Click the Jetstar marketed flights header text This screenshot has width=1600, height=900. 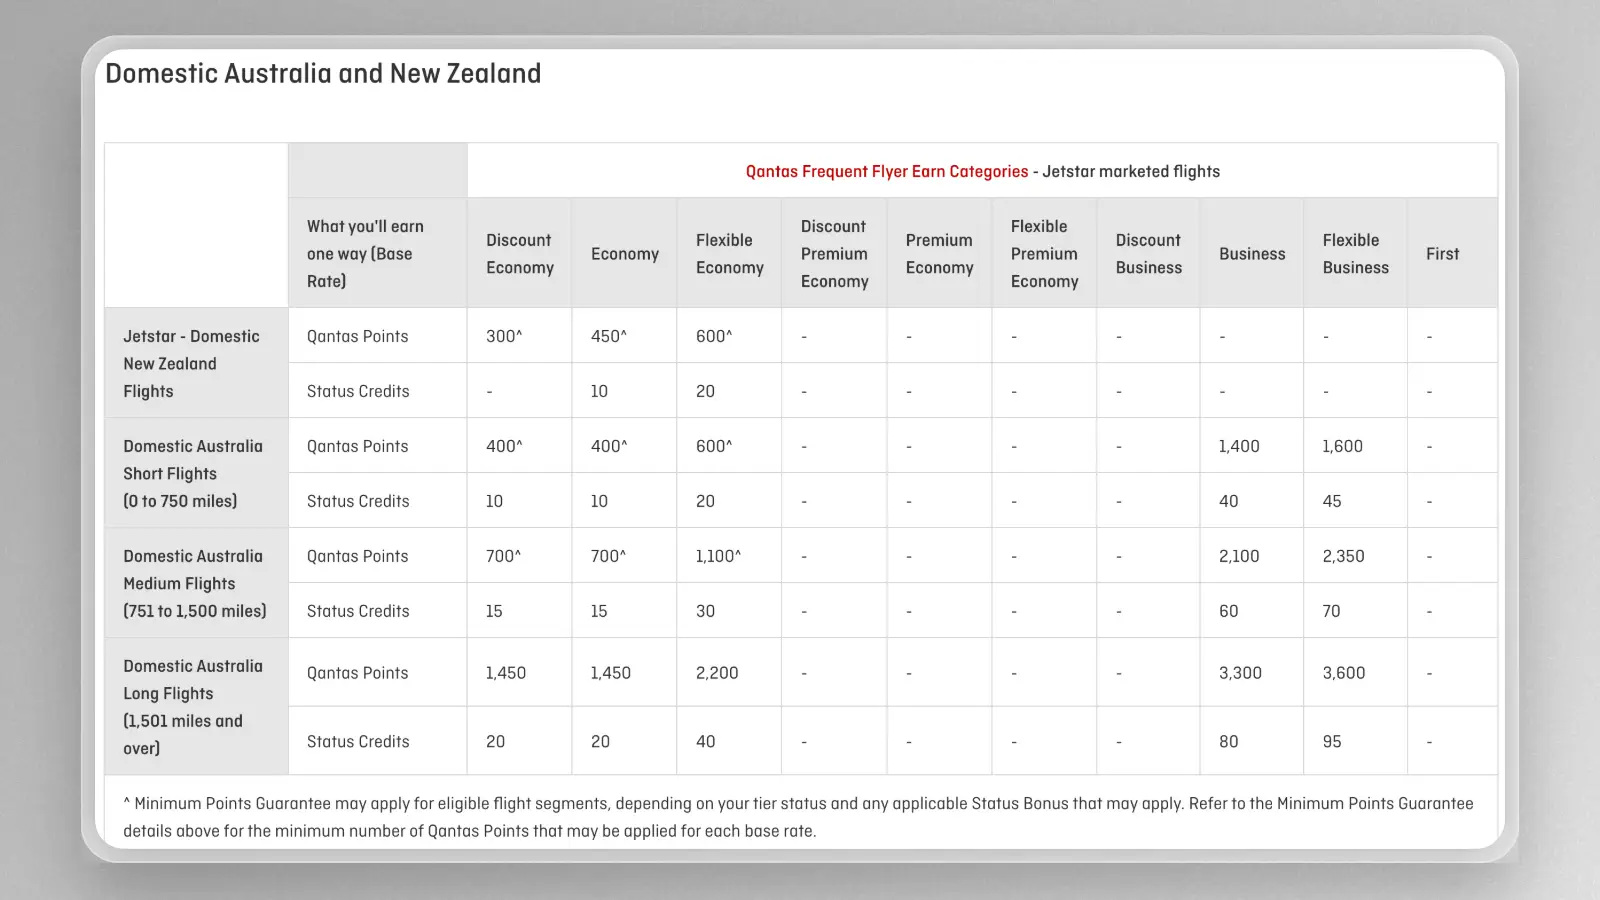tap(1131, 171)
